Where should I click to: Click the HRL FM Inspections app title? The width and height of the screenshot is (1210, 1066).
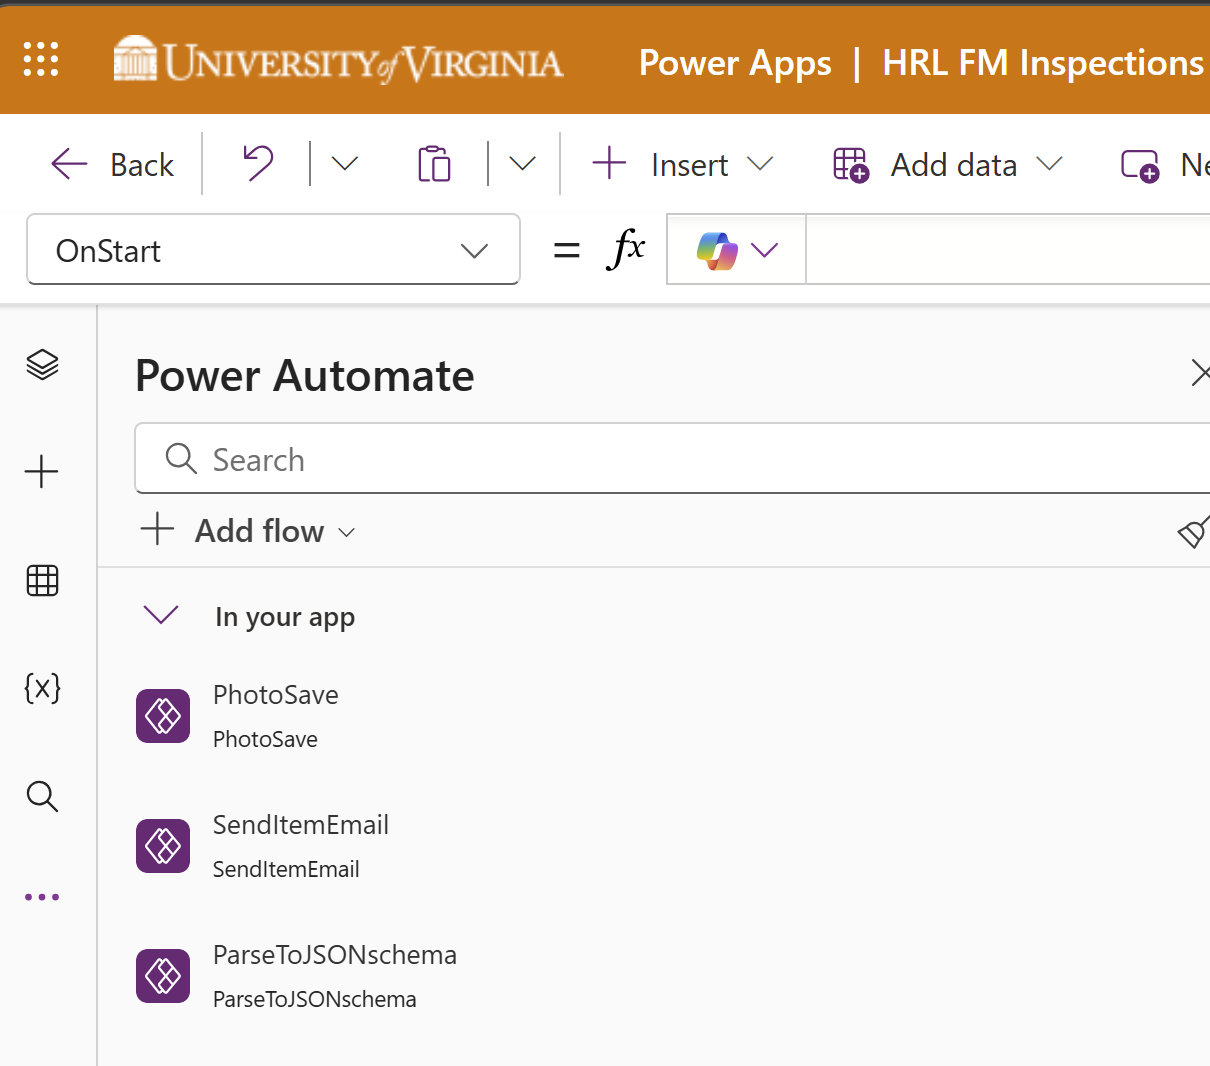(1043, 63)
